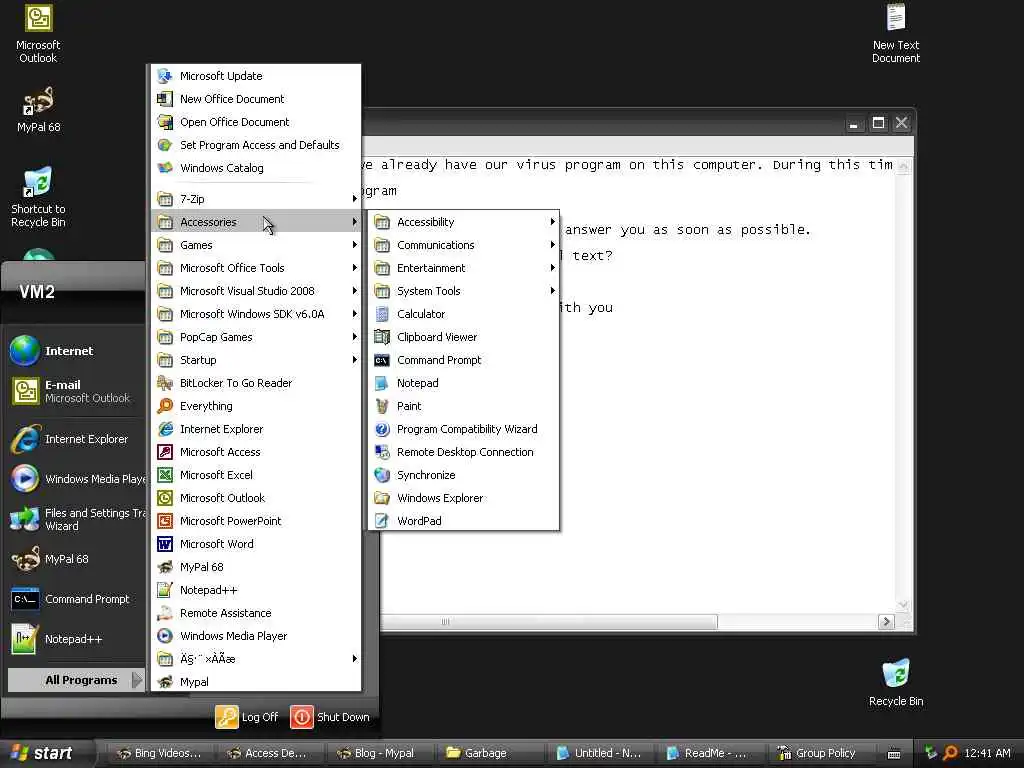Launch Remote Assistance

255,613
